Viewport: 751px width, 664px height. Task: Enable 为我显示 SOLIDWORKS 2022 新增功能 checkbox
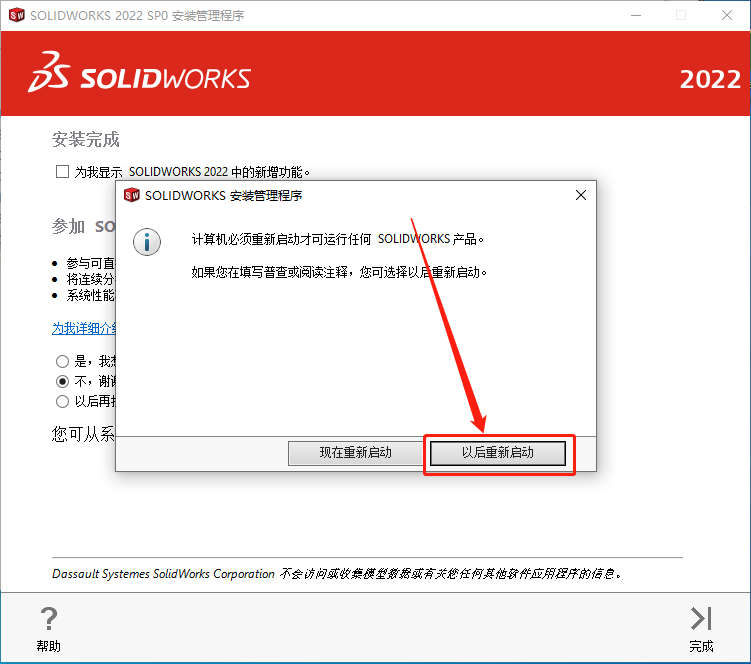coord(62,172)
